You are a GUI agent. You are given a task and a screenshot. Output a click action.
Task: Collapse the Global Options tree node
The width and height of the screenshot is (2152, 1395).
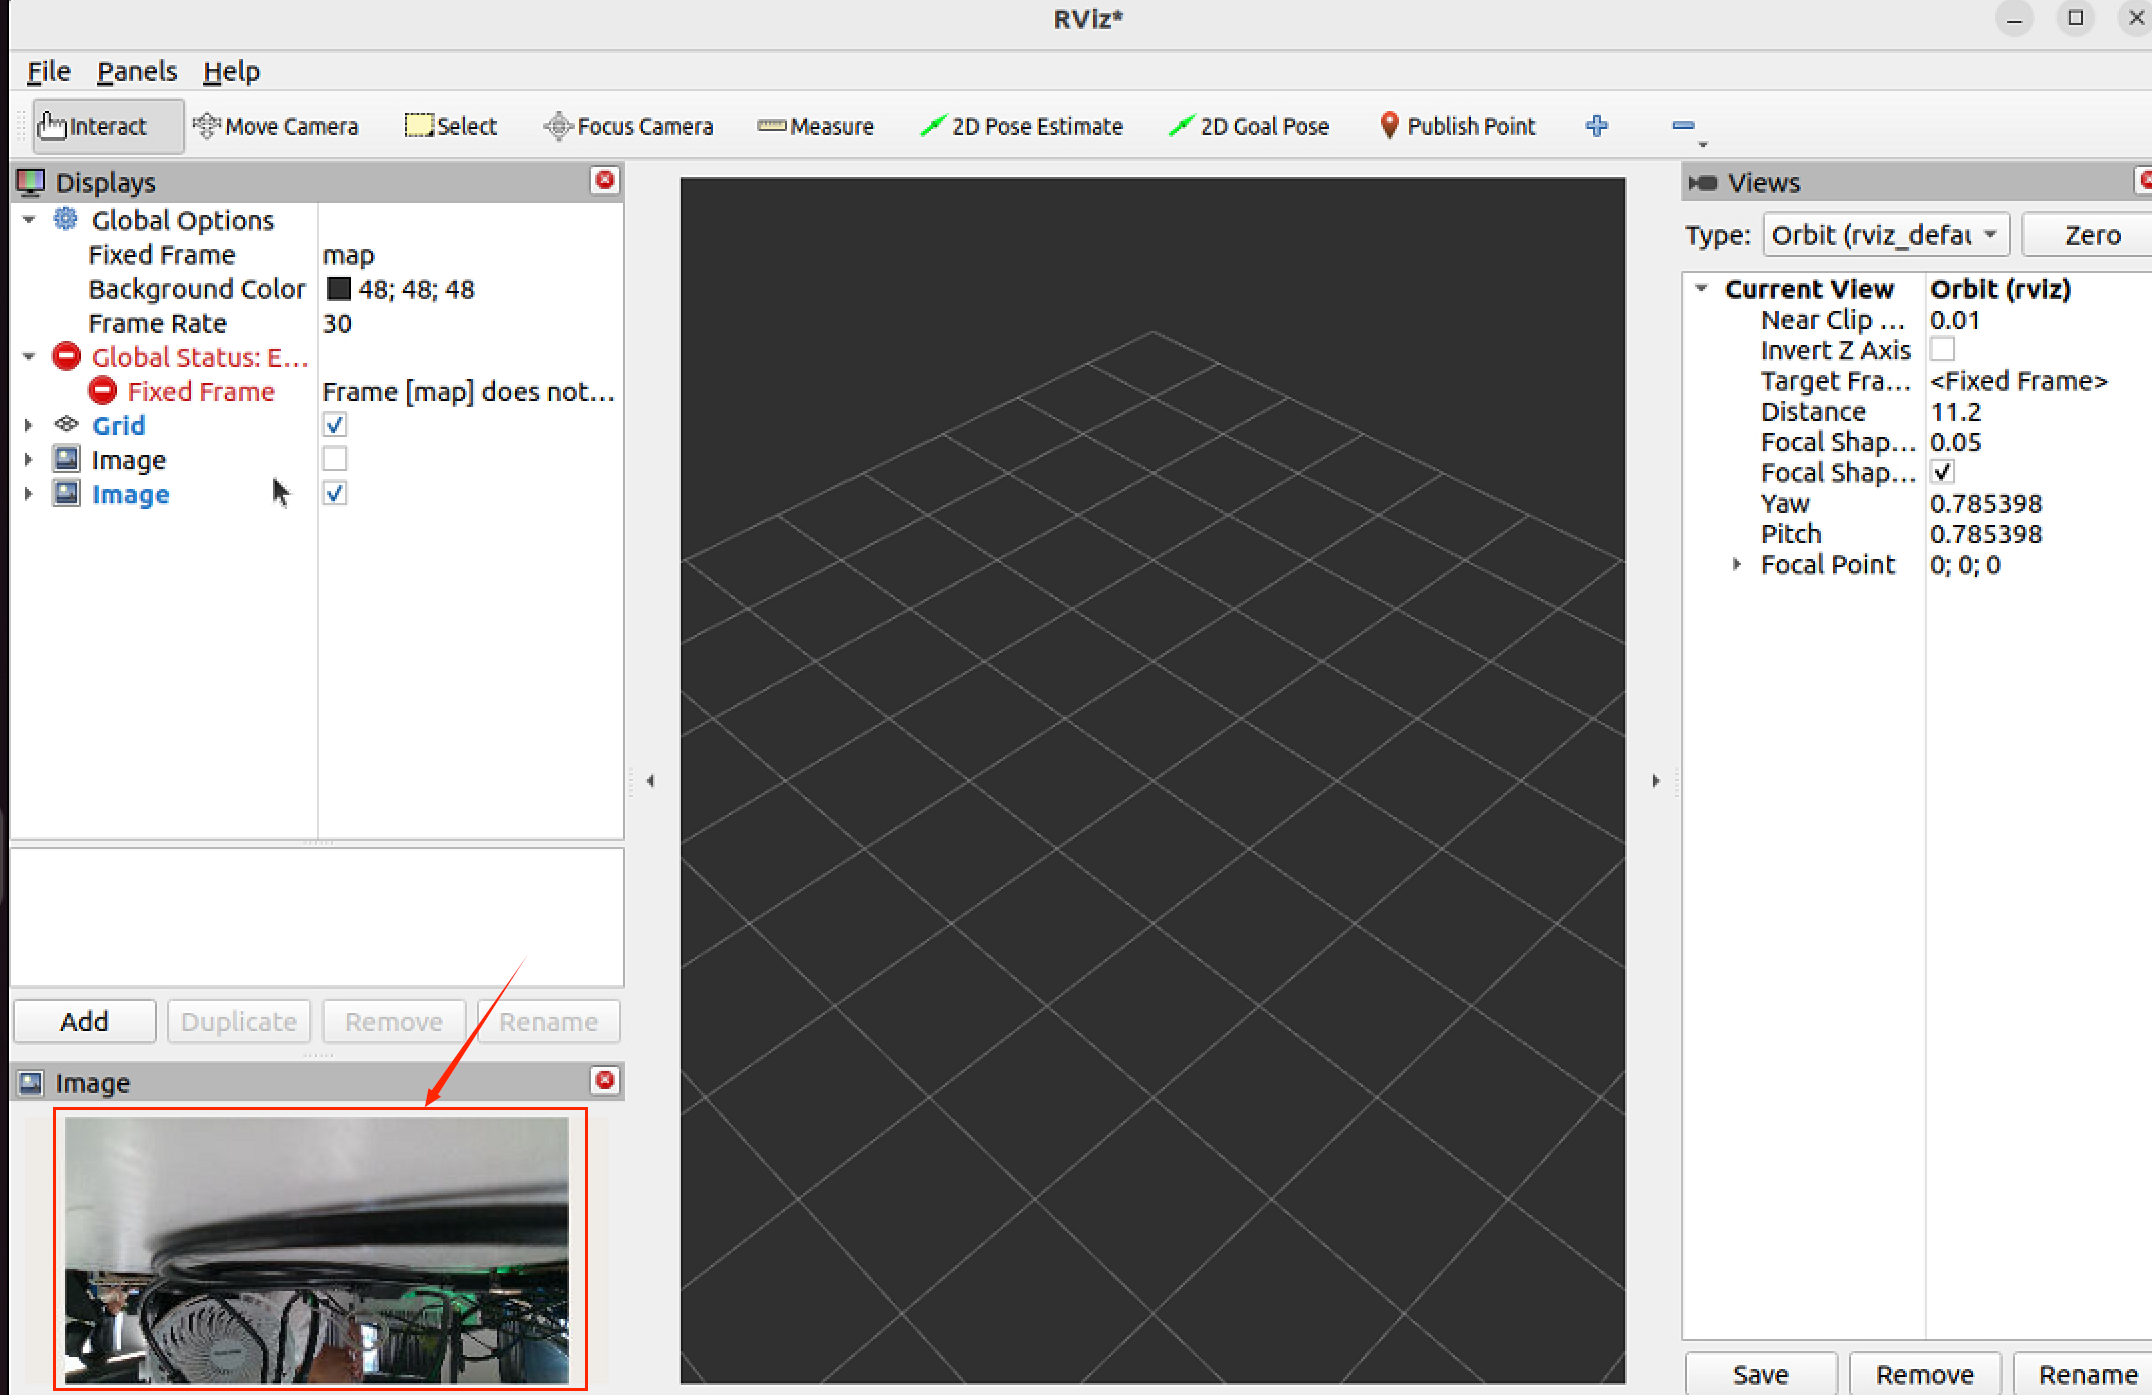29,220
